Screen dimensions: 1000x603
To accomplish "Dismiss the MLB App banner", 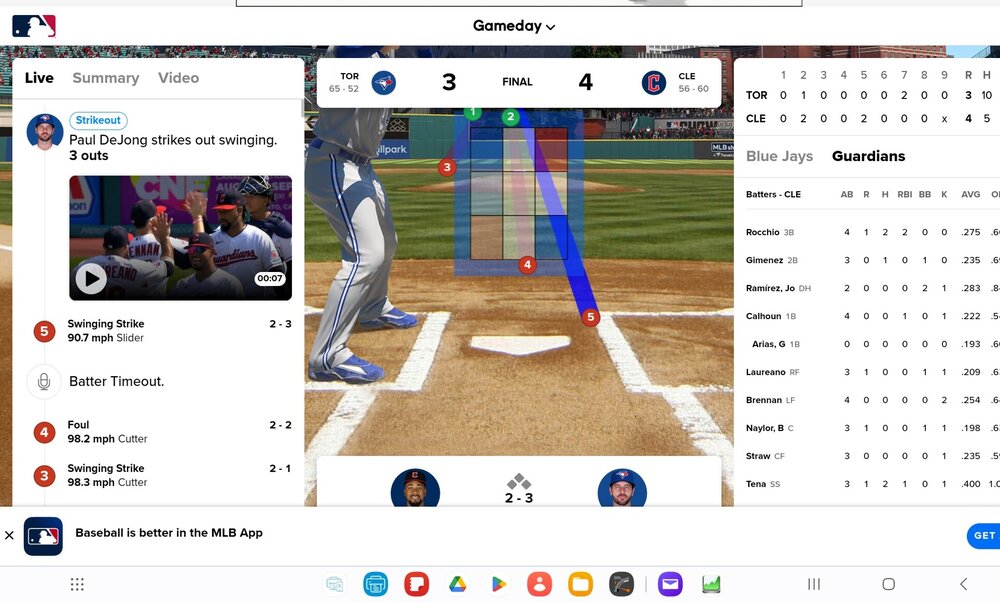I will pos(9,535).
